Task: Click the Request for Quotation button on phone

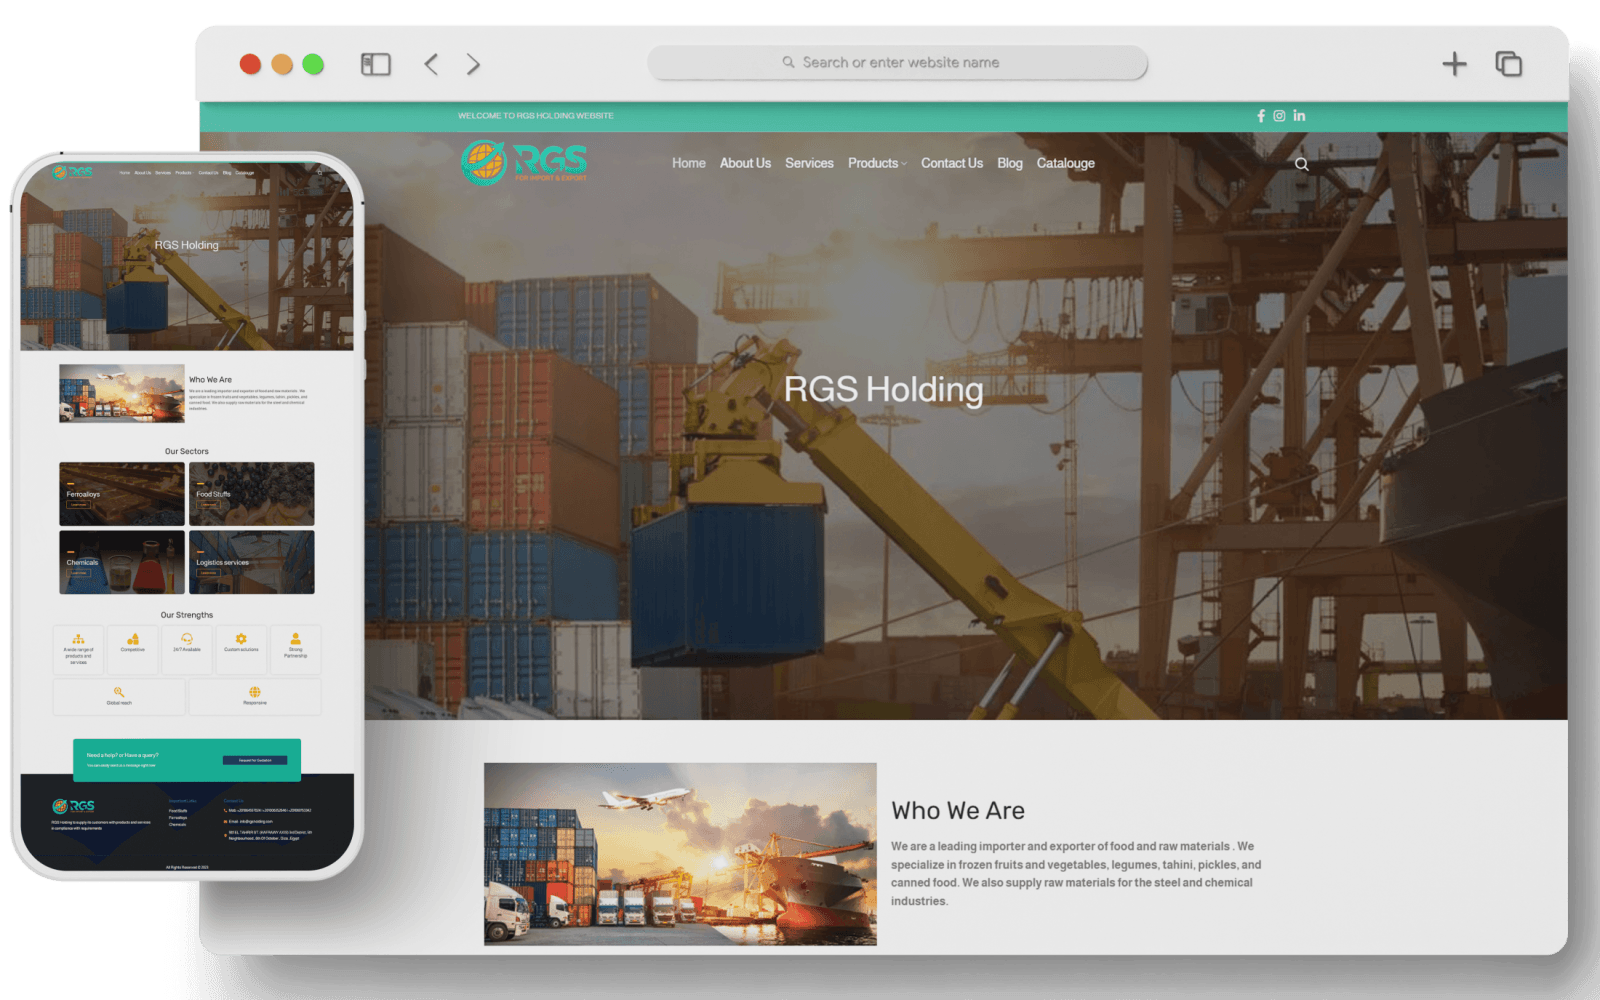Action: (255, 760)
